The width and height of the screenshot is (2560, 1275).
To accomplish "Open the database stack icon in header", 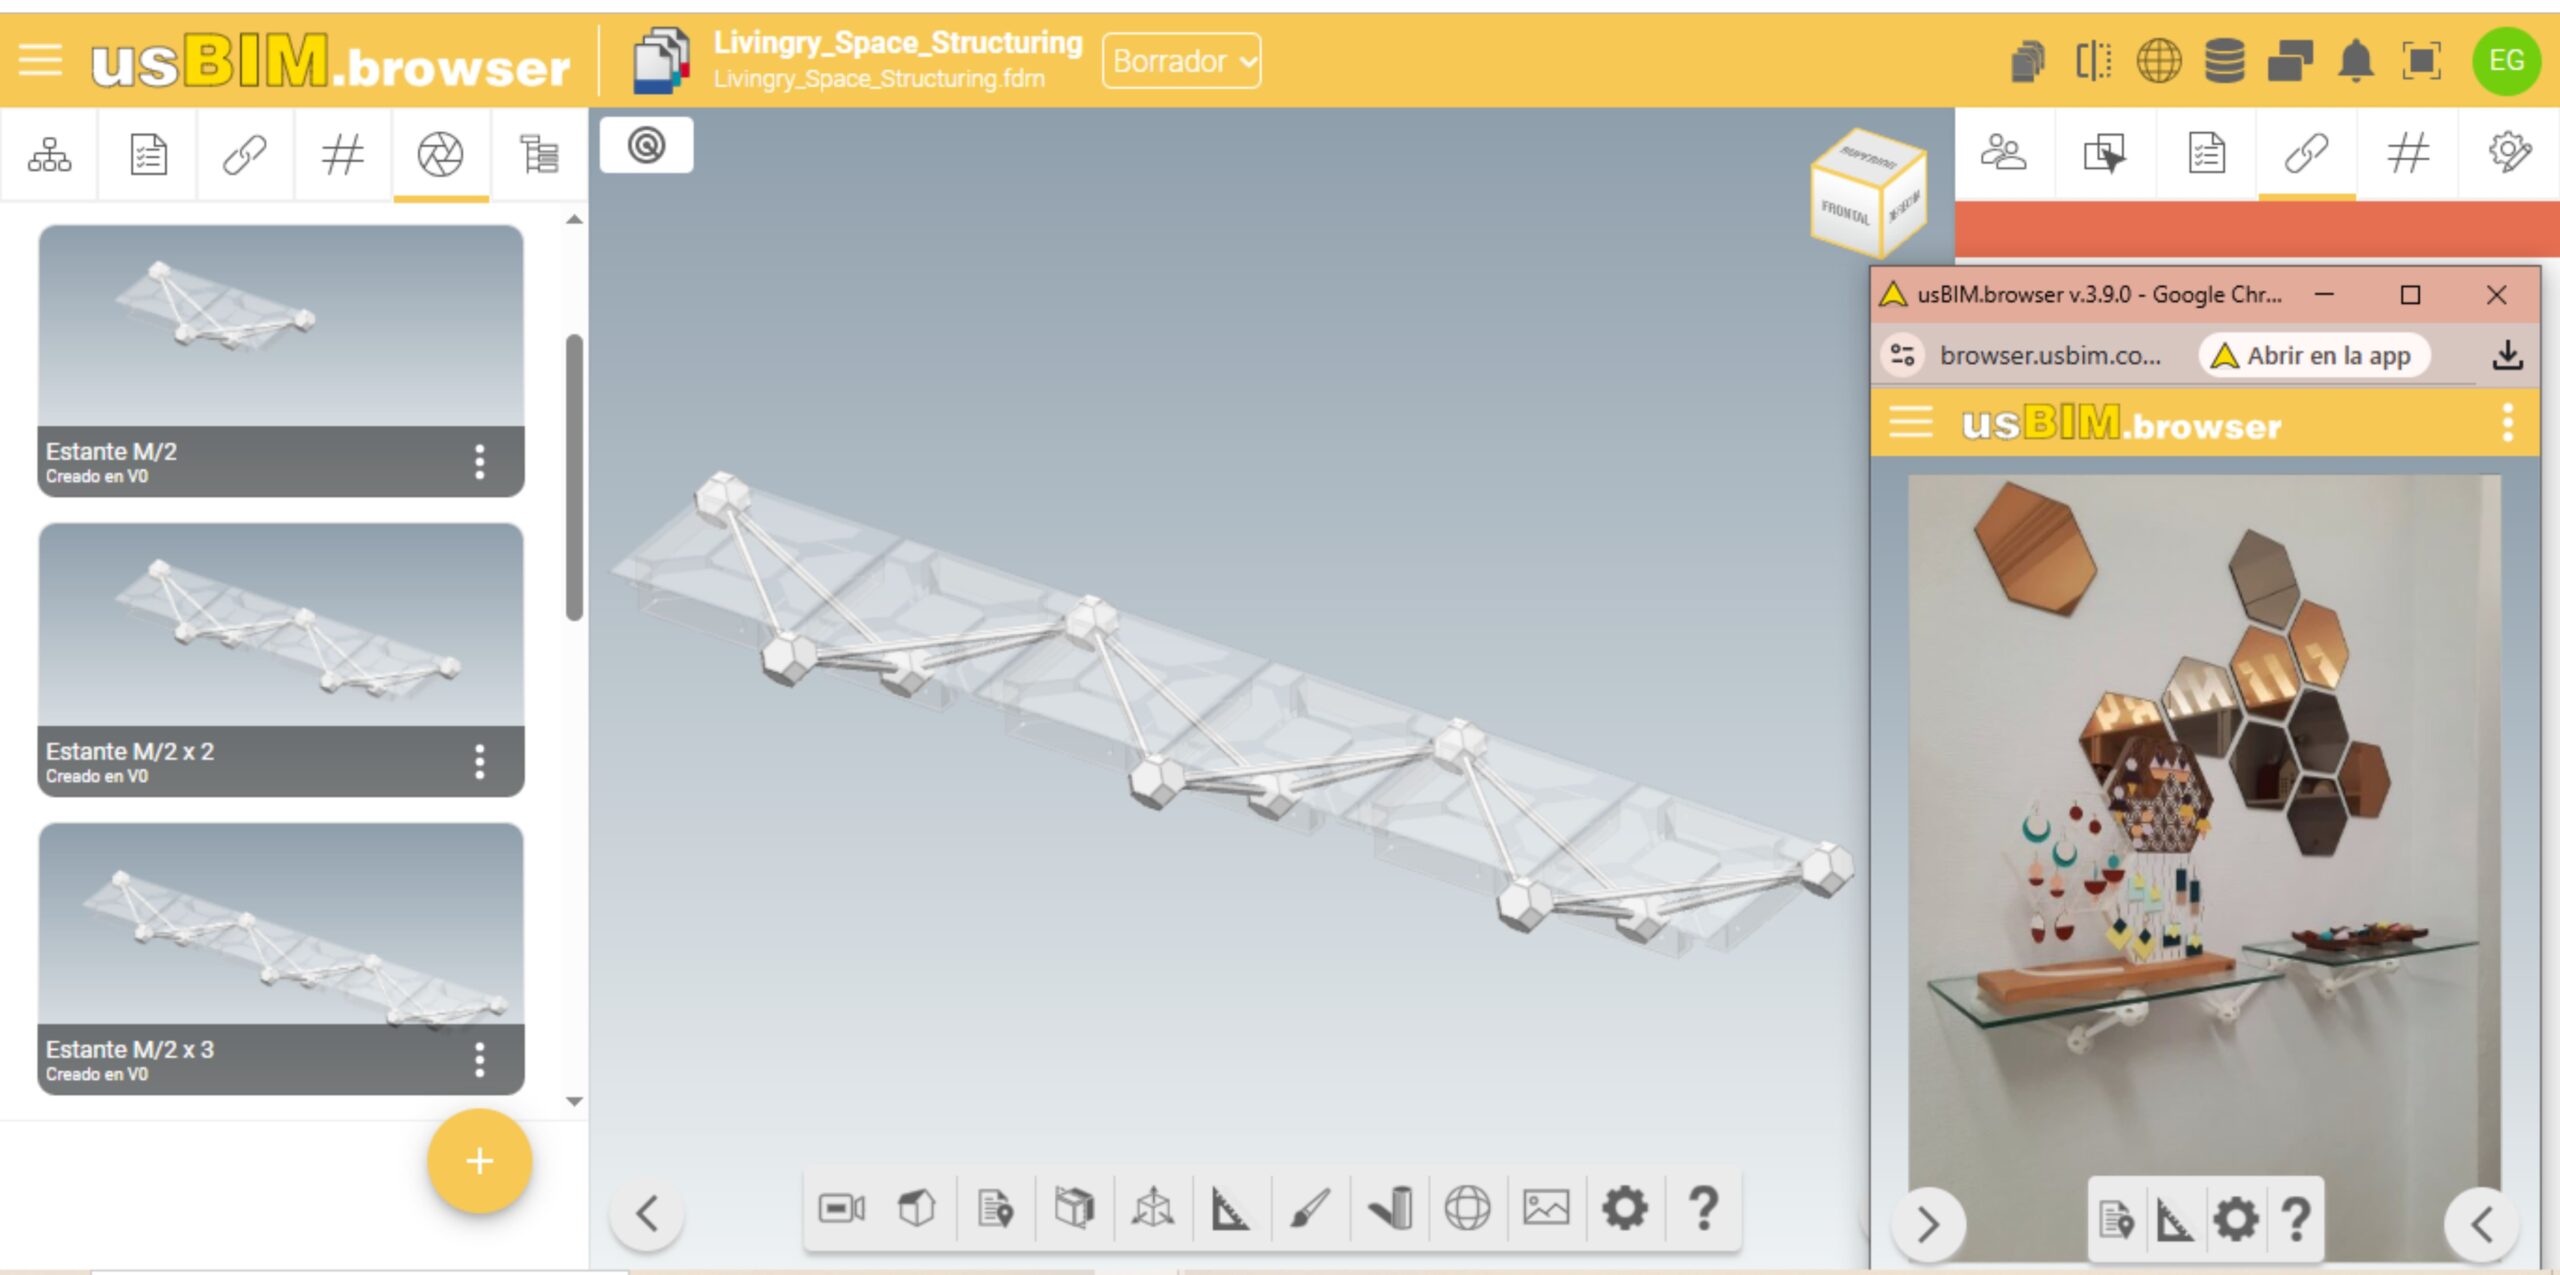I will coord(2224,62).
